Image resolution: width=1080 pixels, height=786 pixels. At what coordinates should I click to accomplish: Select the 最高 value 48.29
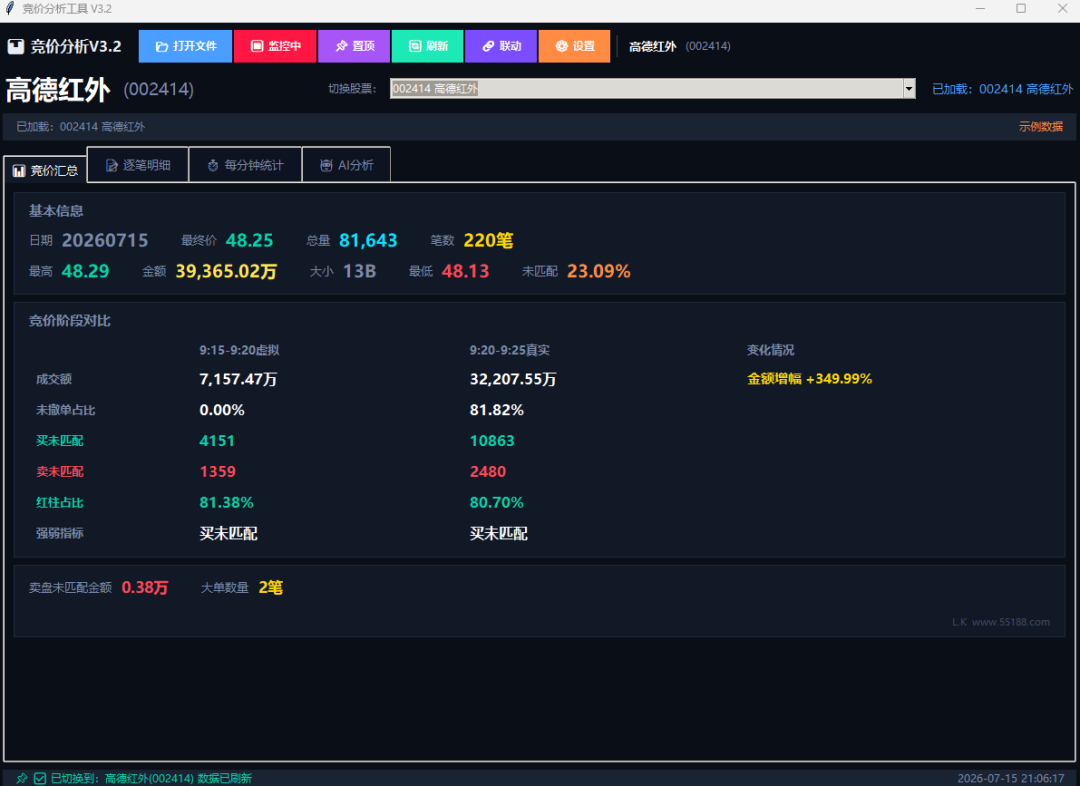click(x=85, y=271)
